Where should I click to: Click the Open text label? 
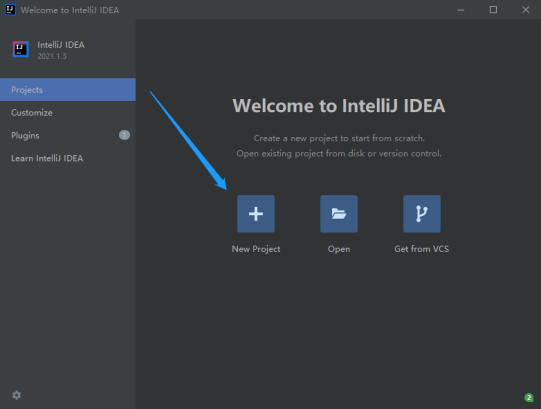[x=339, y=249]
